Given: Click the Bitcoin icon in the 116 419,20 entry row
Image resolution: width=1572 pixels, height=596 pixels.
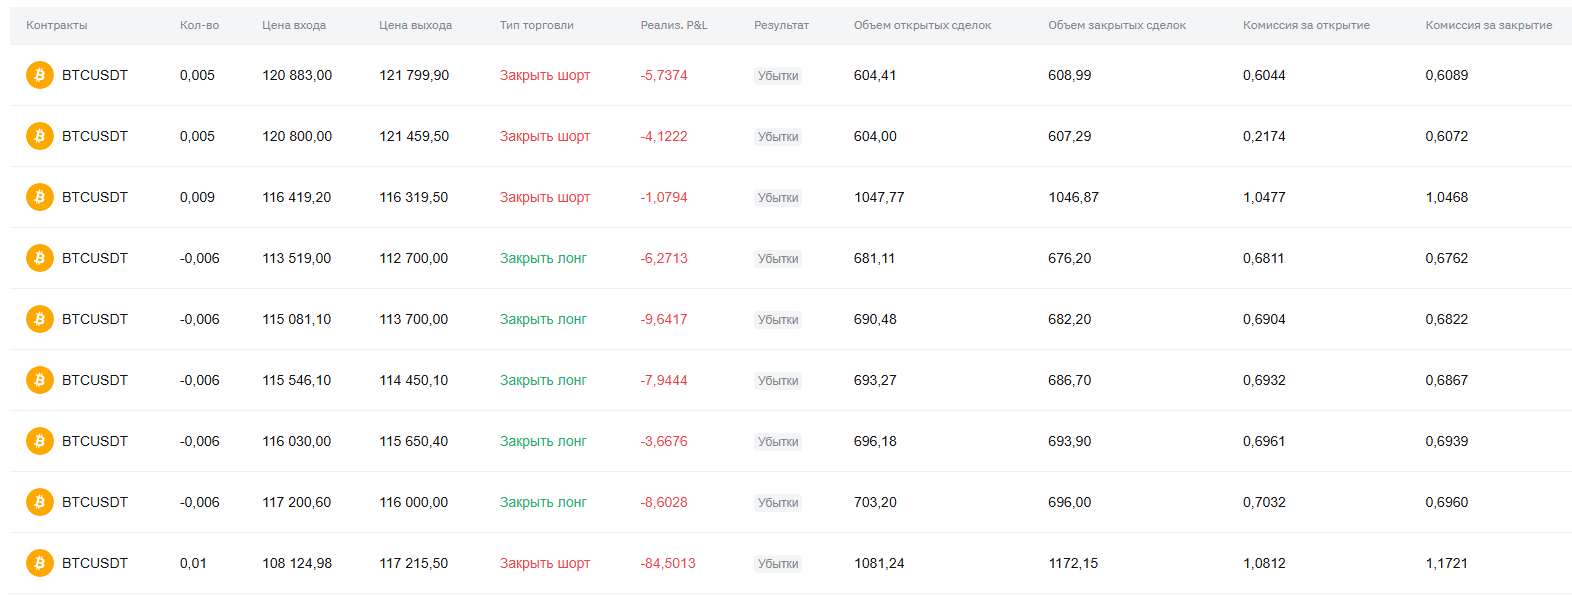Looking at the screenshot, I should point(40,197).
